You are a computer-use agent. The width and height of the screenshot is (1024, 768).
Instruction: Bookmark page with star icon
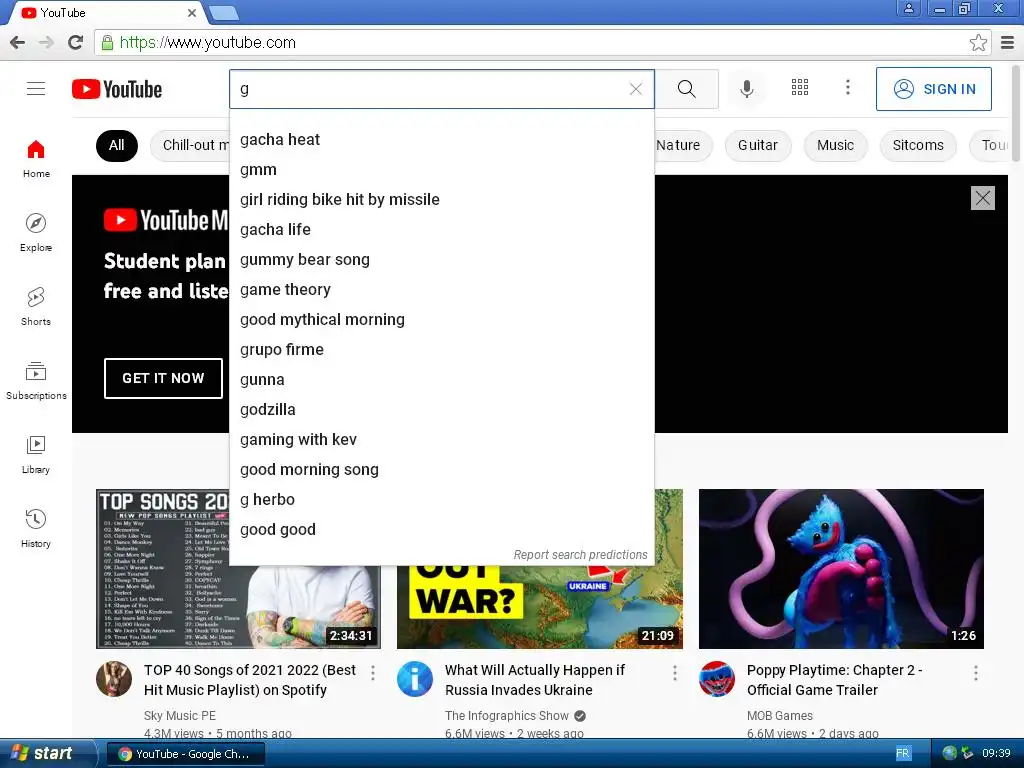(x=978, y=42)
